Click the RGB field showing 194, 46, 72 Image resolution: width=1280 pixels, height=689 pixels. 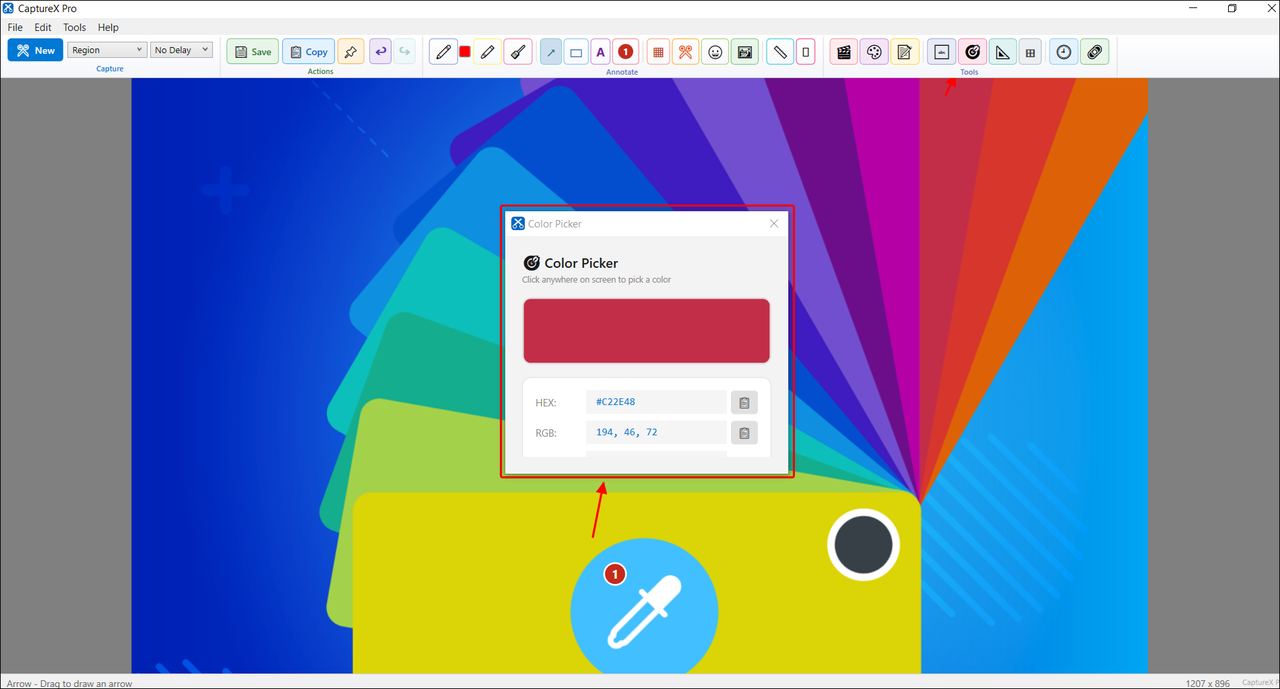coord(656,432)
